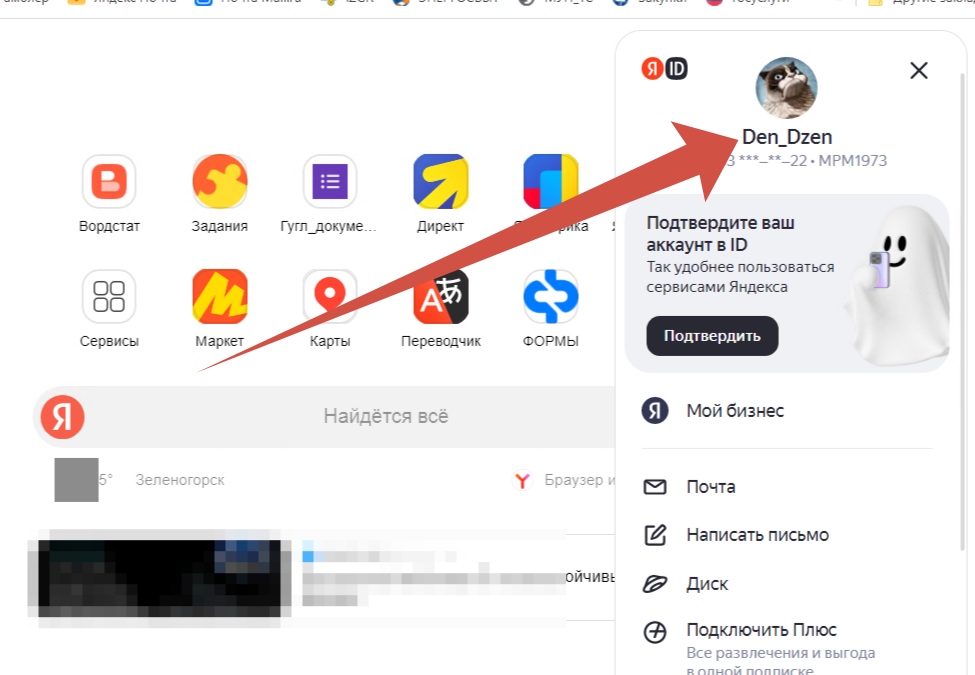Open the Маркет shortcut icon
This screenshot has width=975, height=675.
219,296
